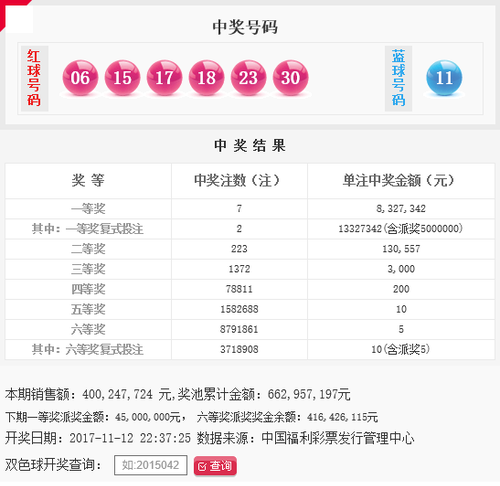This screenshot has width=500, height=486.
Task: Select the 二等奖 row label
Action: point(88,249)
